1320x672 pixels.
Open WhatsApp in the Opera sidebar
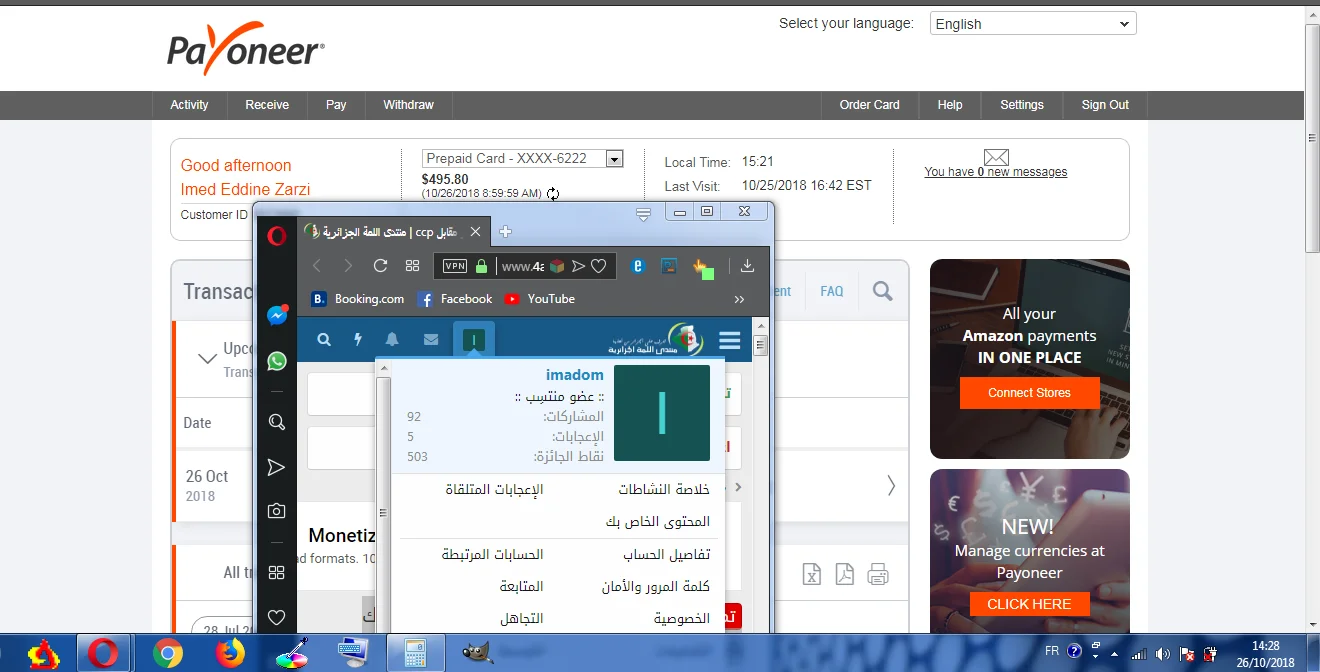coord(277,361)
